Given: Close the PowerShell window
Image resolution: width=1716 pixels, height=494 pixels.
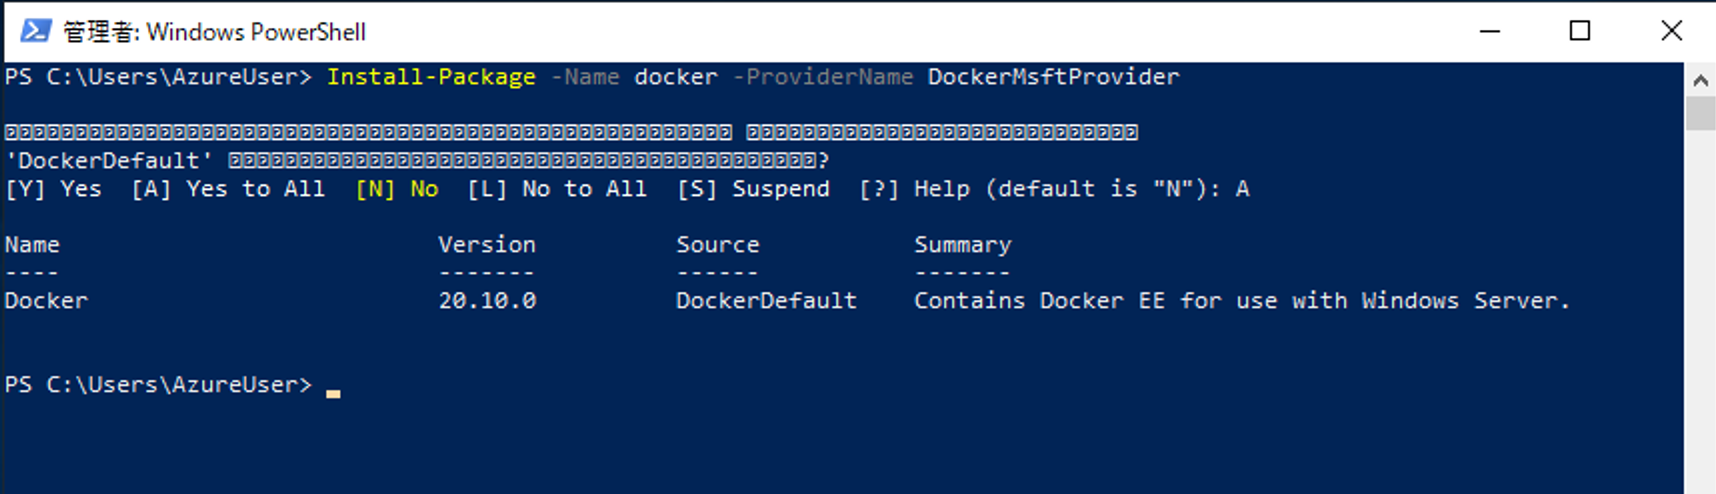Looking at the screenshot, I should pos(1671,31).
